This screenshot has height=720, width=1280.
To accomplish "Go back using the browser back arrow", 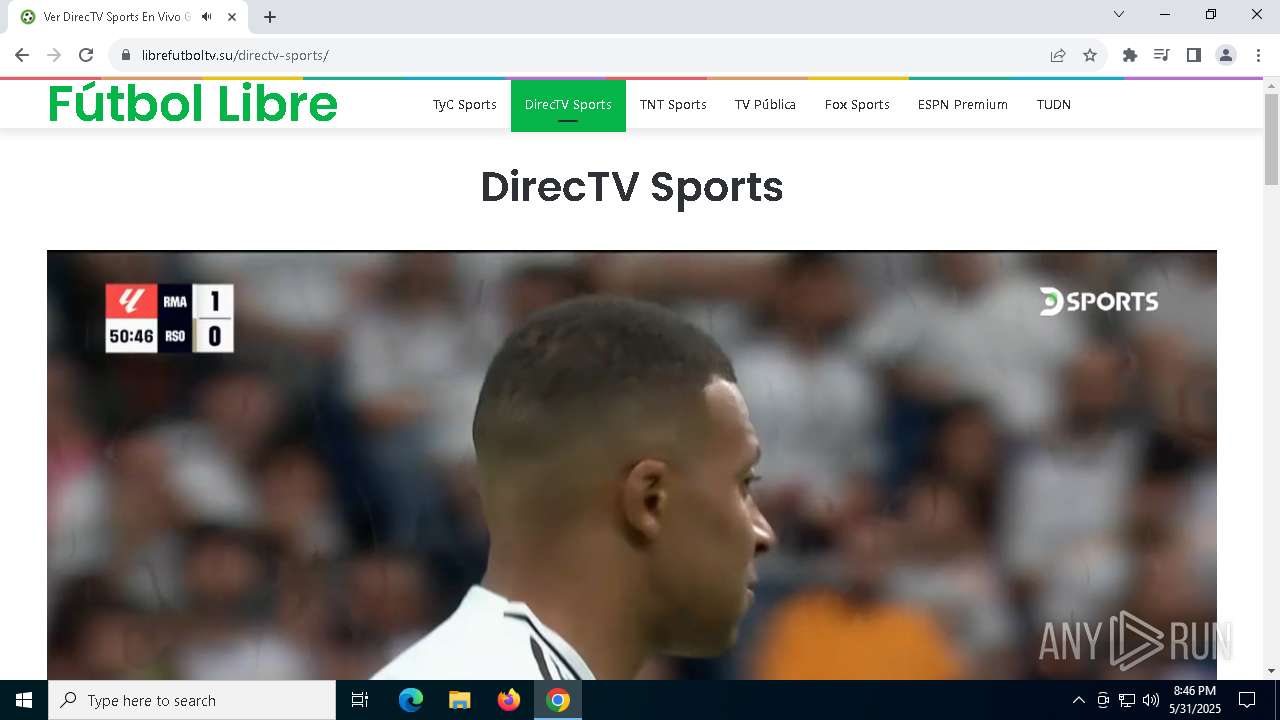I will (x=22, y=55).
